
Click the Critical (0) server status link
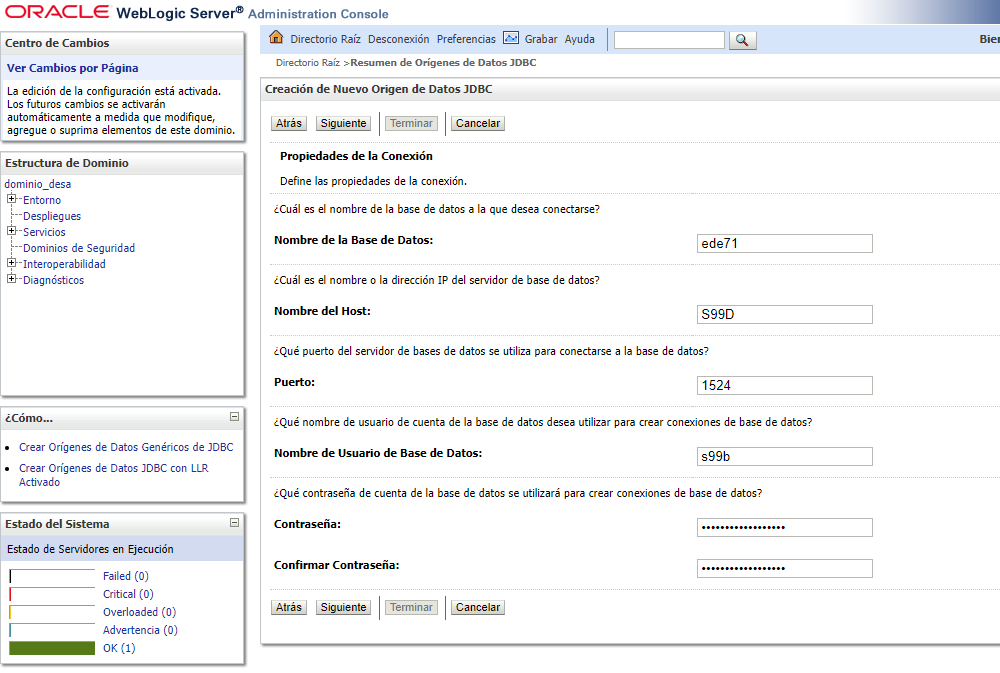tap(128, 593)
